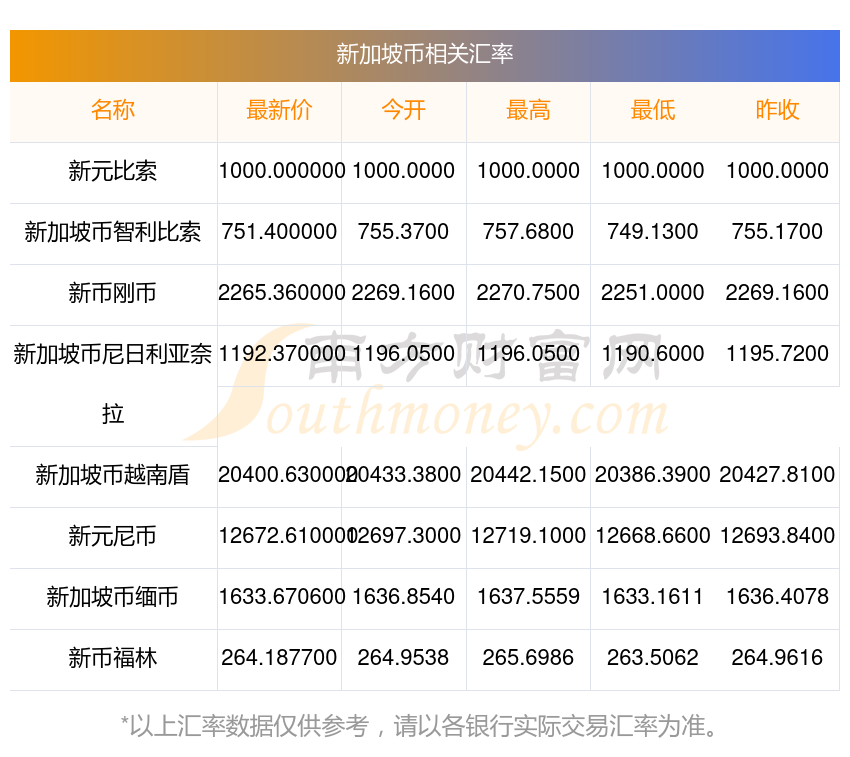The image size is (850, 757).
Task: Click the latest price 1633.670600
Action: click(x=282, y=597)
